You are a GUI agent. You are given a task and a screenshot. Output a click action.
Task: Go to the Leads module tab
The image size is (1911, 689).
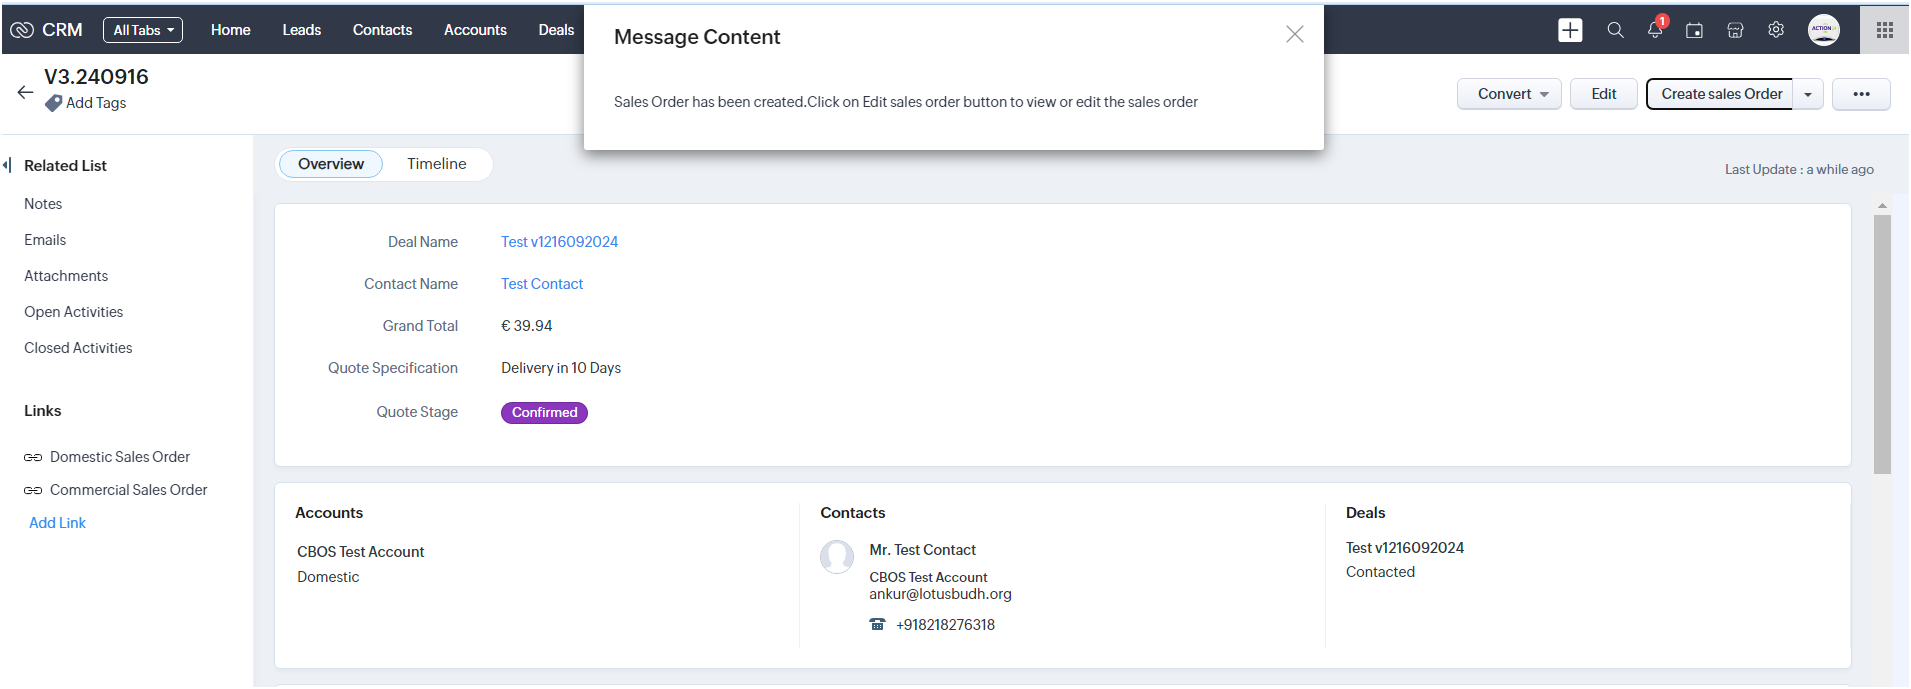click(301, 30)
